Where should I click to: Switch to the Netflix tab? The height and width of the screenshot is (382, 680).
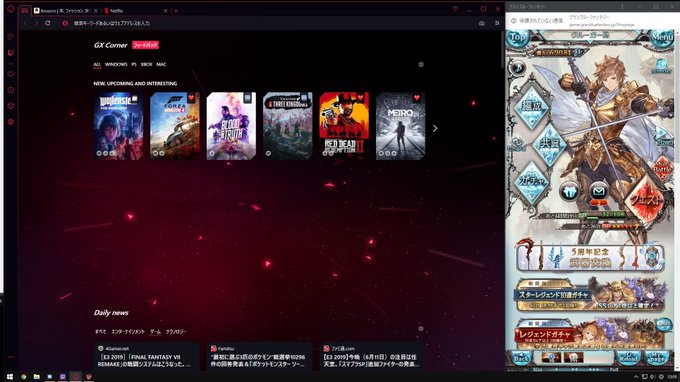(135, 10)
